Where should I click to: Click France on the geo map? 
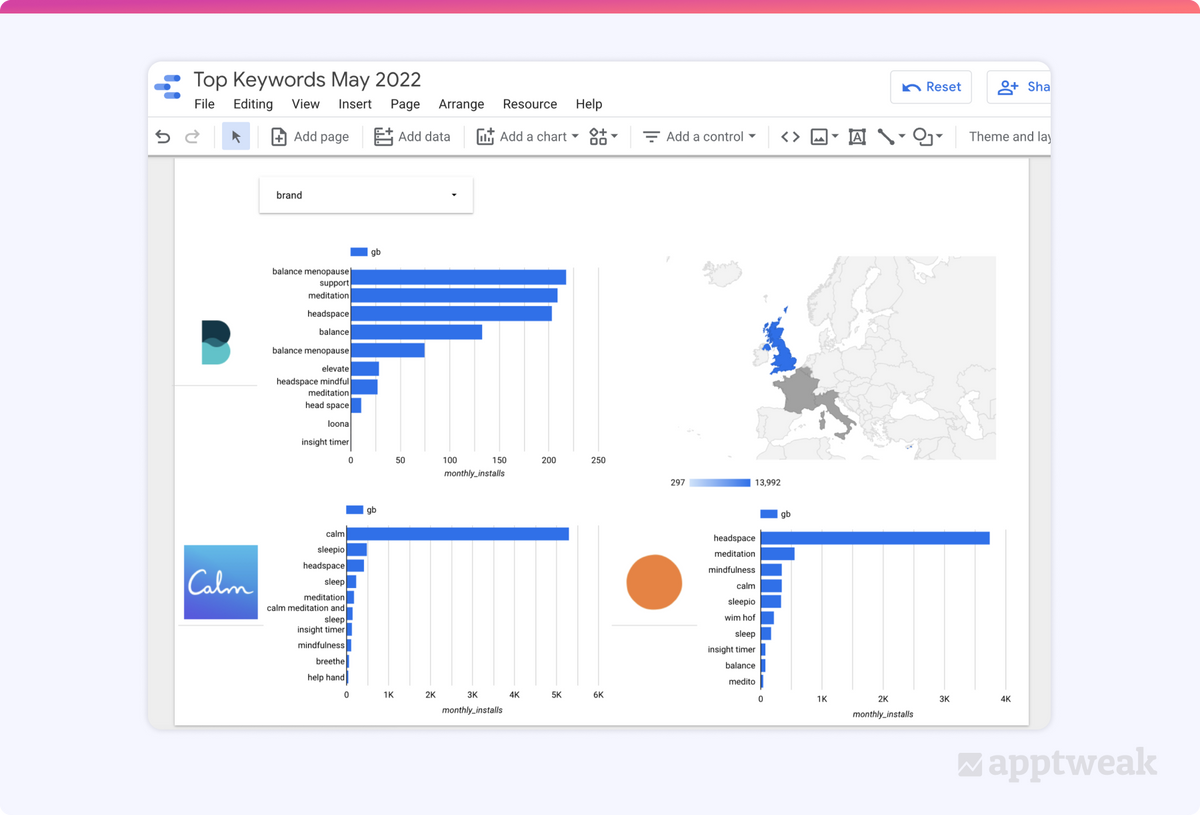pyautogui.click(x=798, y=391)
